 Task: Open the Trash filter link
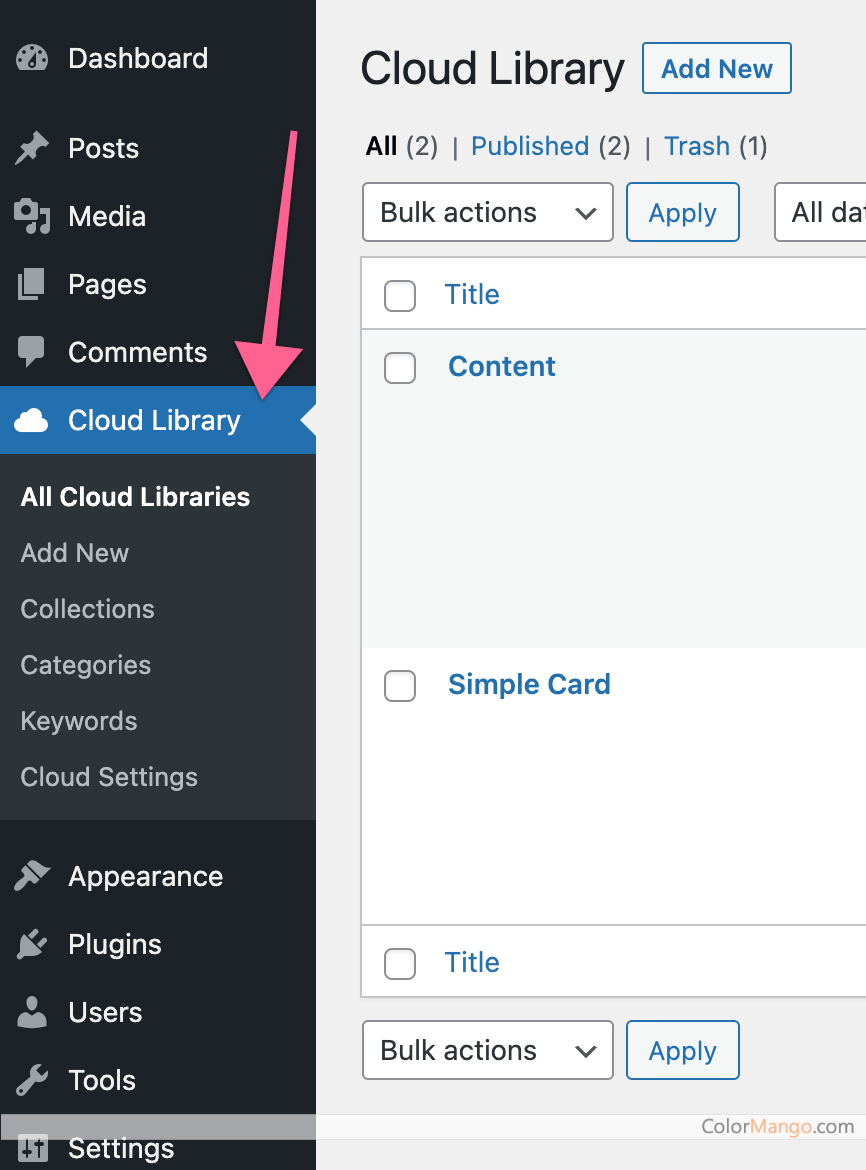tap(697, 146)
